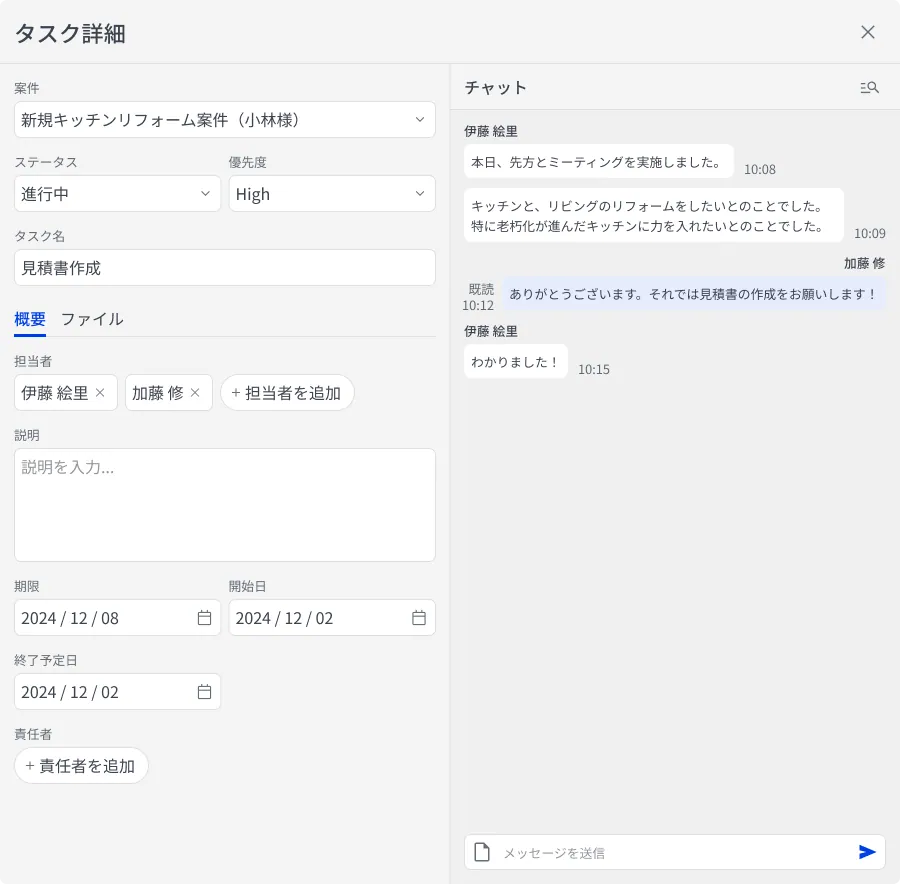Open calendar picker for 開始日

tap(419, 618)
